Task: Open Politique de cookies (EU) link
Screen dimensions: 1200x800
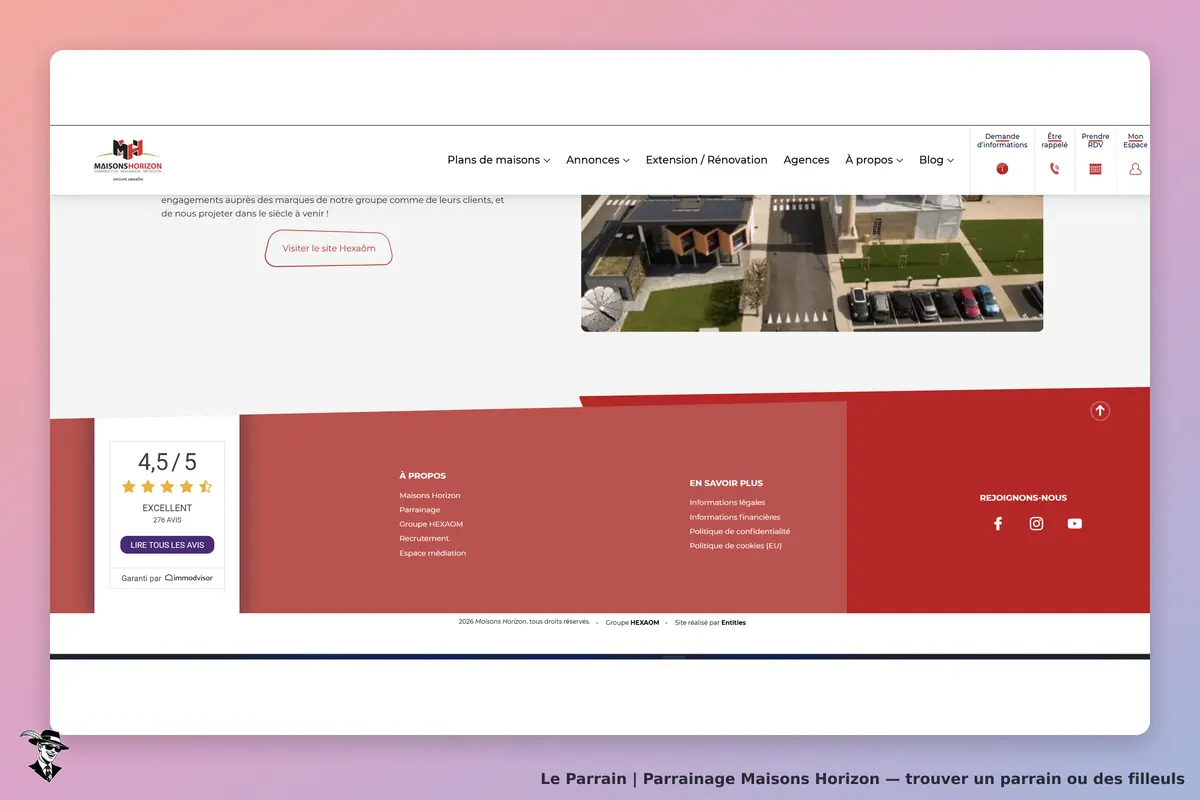Action: 735,546
